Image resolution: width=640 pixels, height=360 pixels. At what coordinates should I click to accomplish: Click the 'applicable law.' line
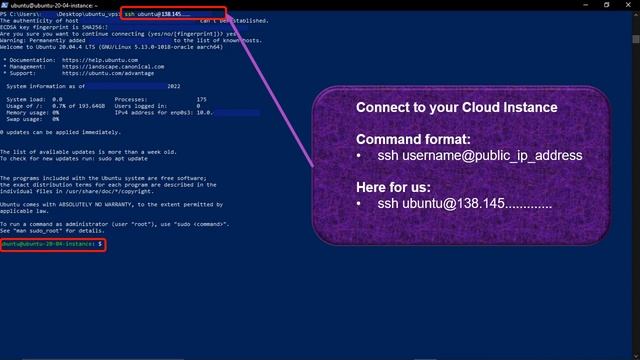[24, 211]
